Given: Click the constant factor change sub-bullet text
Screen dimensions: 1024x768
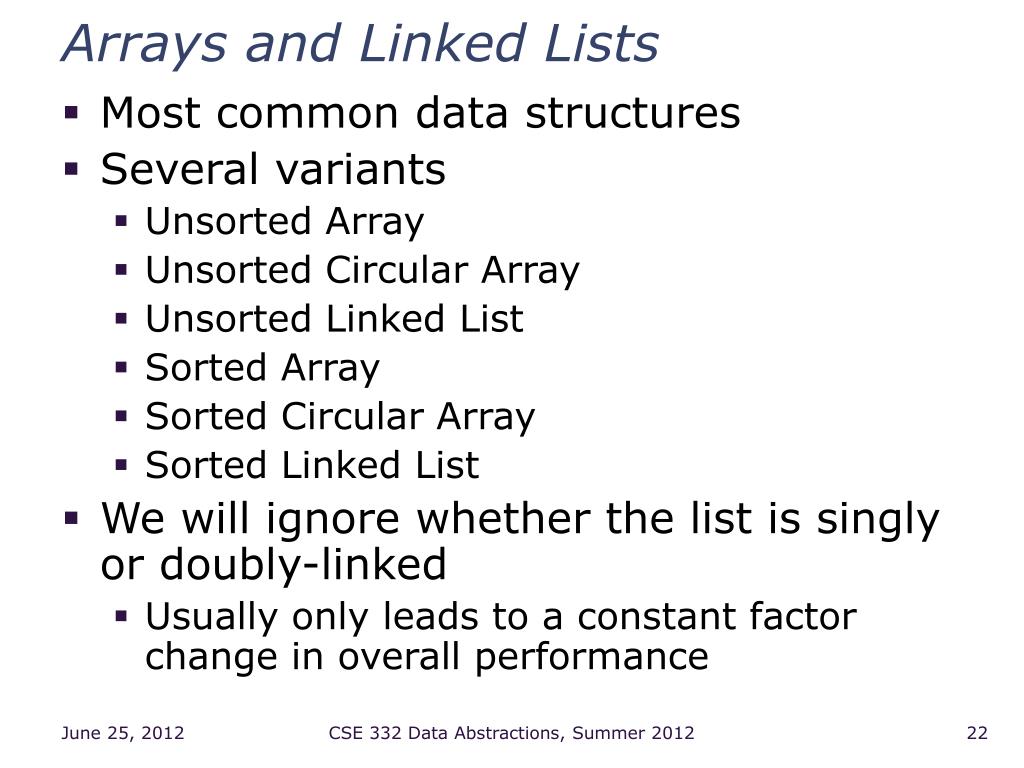Looking at the screenshot, I should point(501,637).
